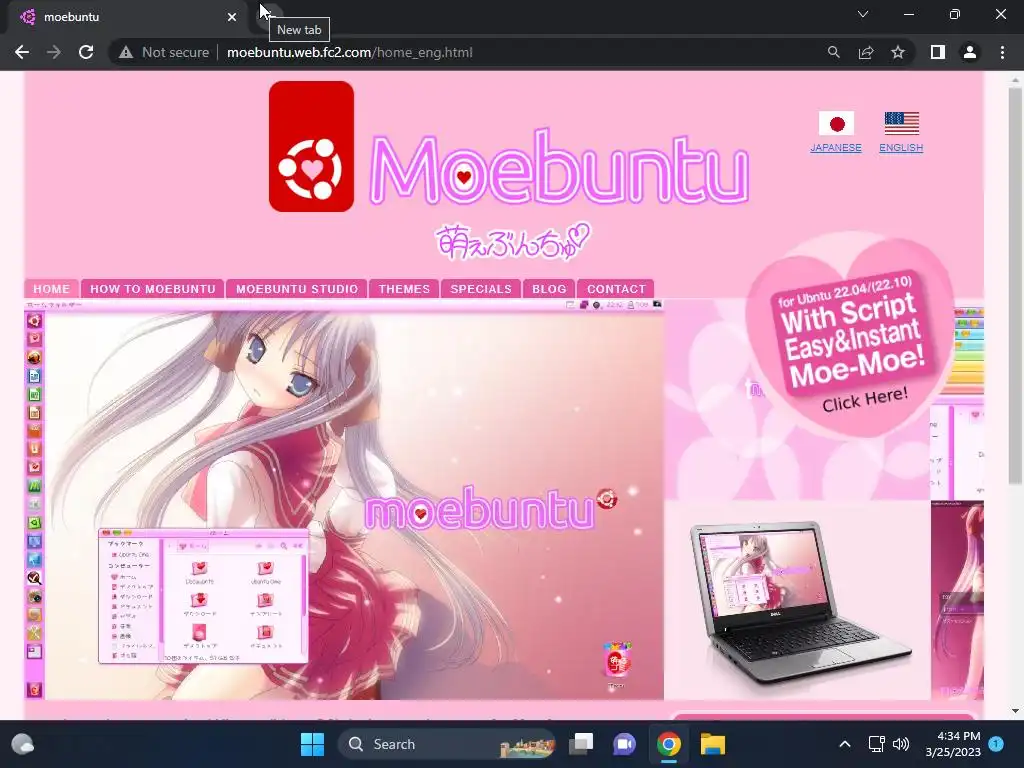This screenshot has height=768, width=1024.
Task: Open the tab search chevron
Action: pos(863,14)
